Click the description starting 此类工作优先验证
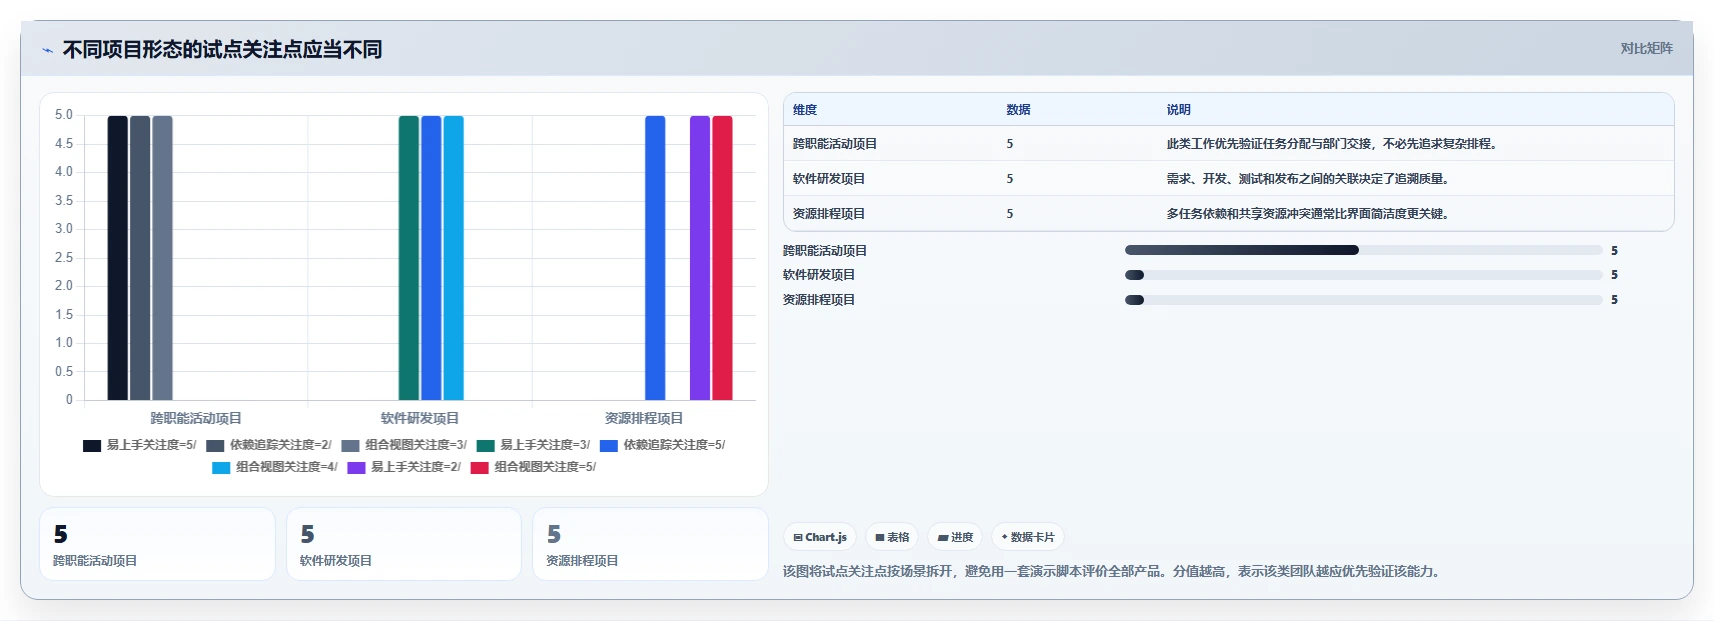Image resolution: width=1714 pixels, height=621 pixels. coord(1333,144)
